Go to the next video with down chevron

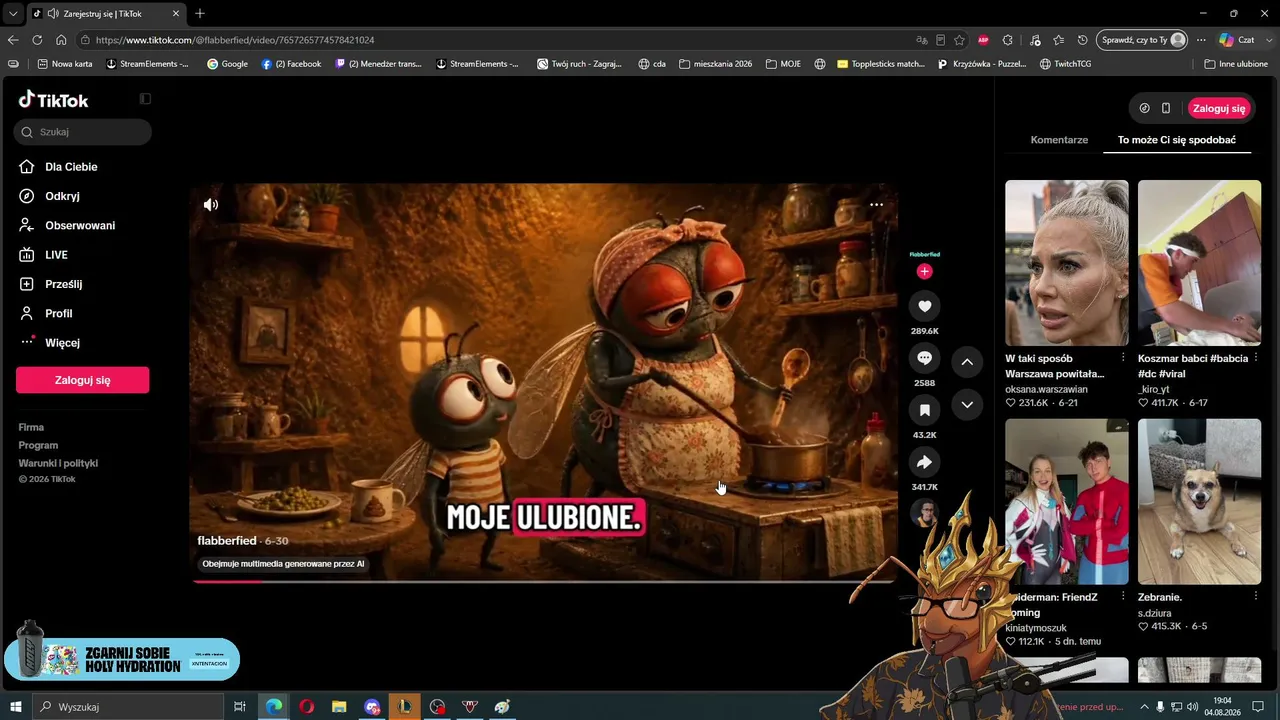[967, 405]
